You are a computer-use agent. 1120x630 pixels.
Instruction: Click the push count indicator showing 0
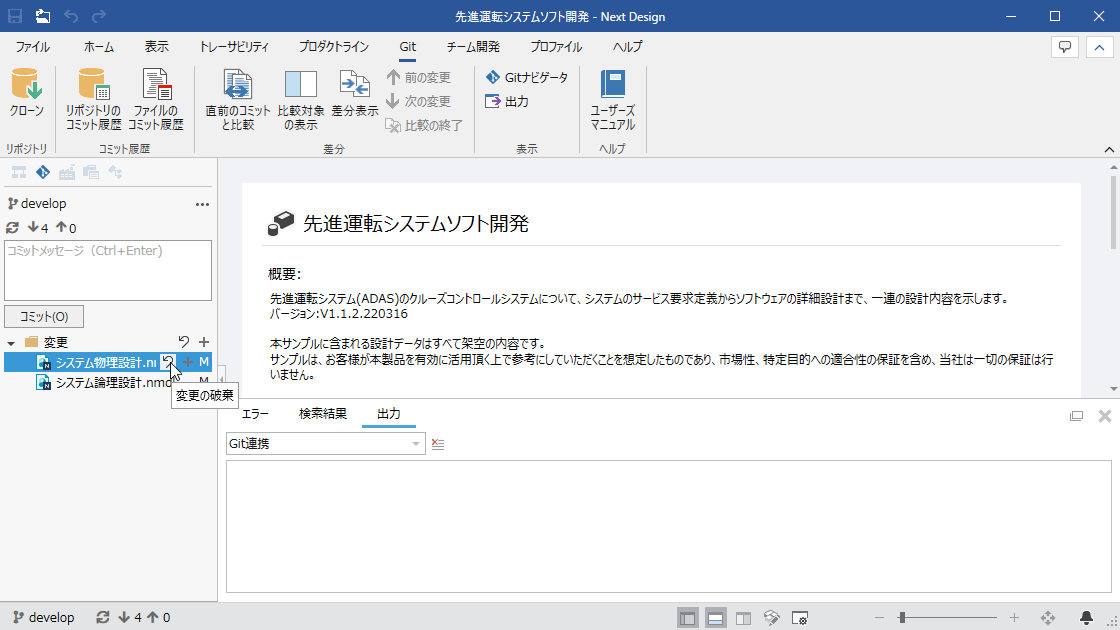(x=66, y=228)
